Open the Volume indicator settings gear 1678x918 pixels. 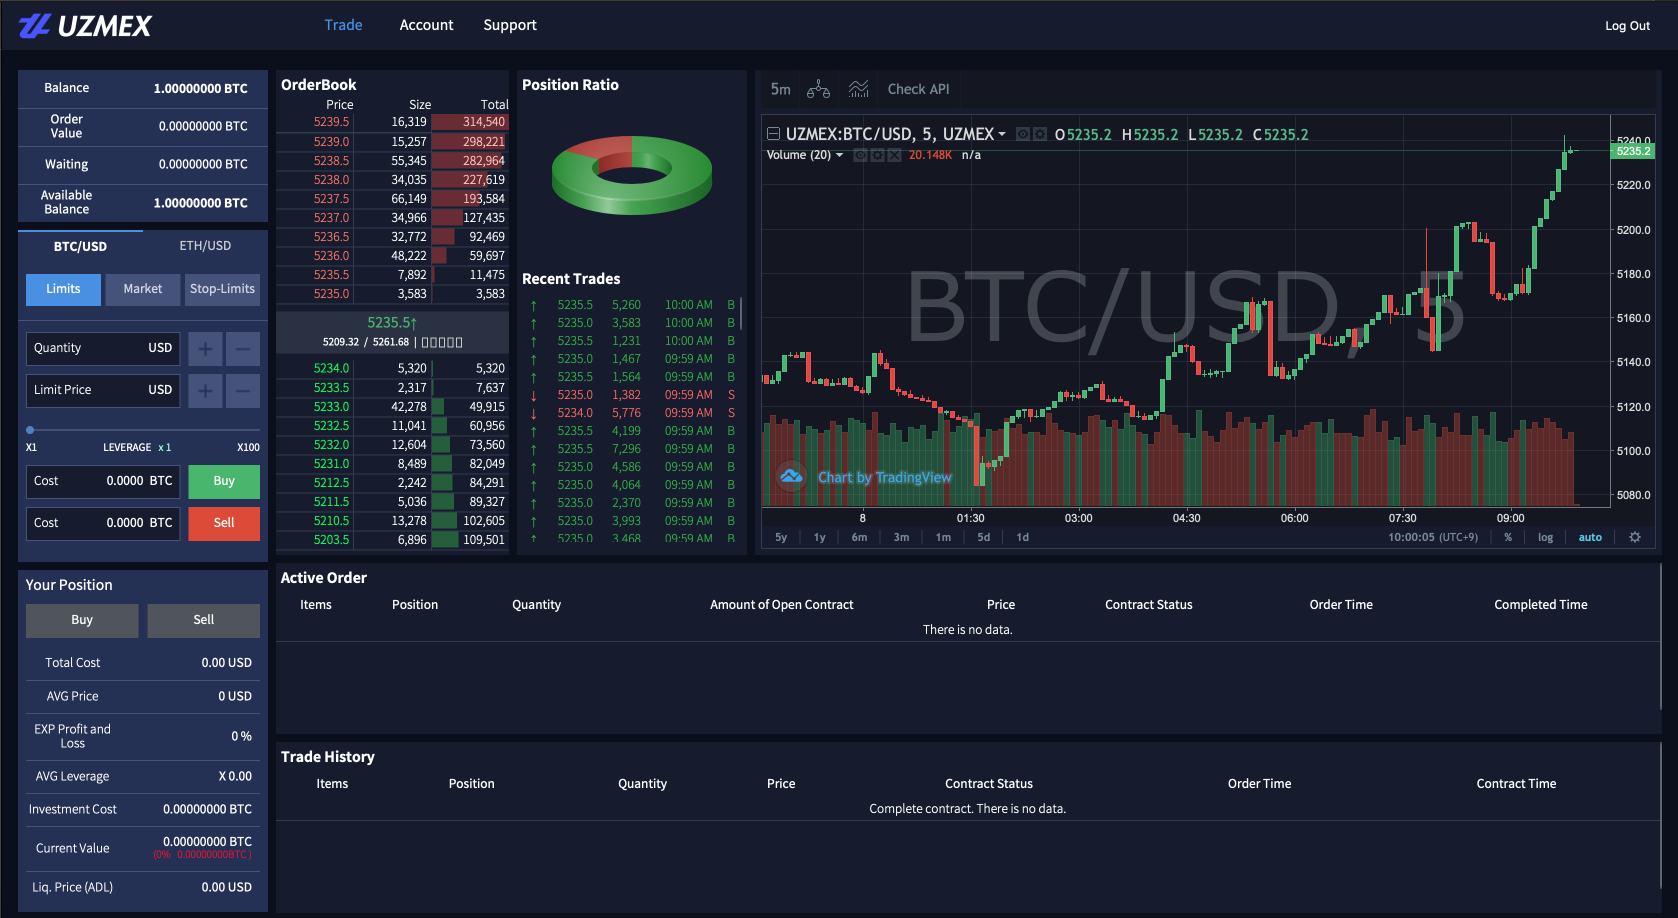click(877, 156)
